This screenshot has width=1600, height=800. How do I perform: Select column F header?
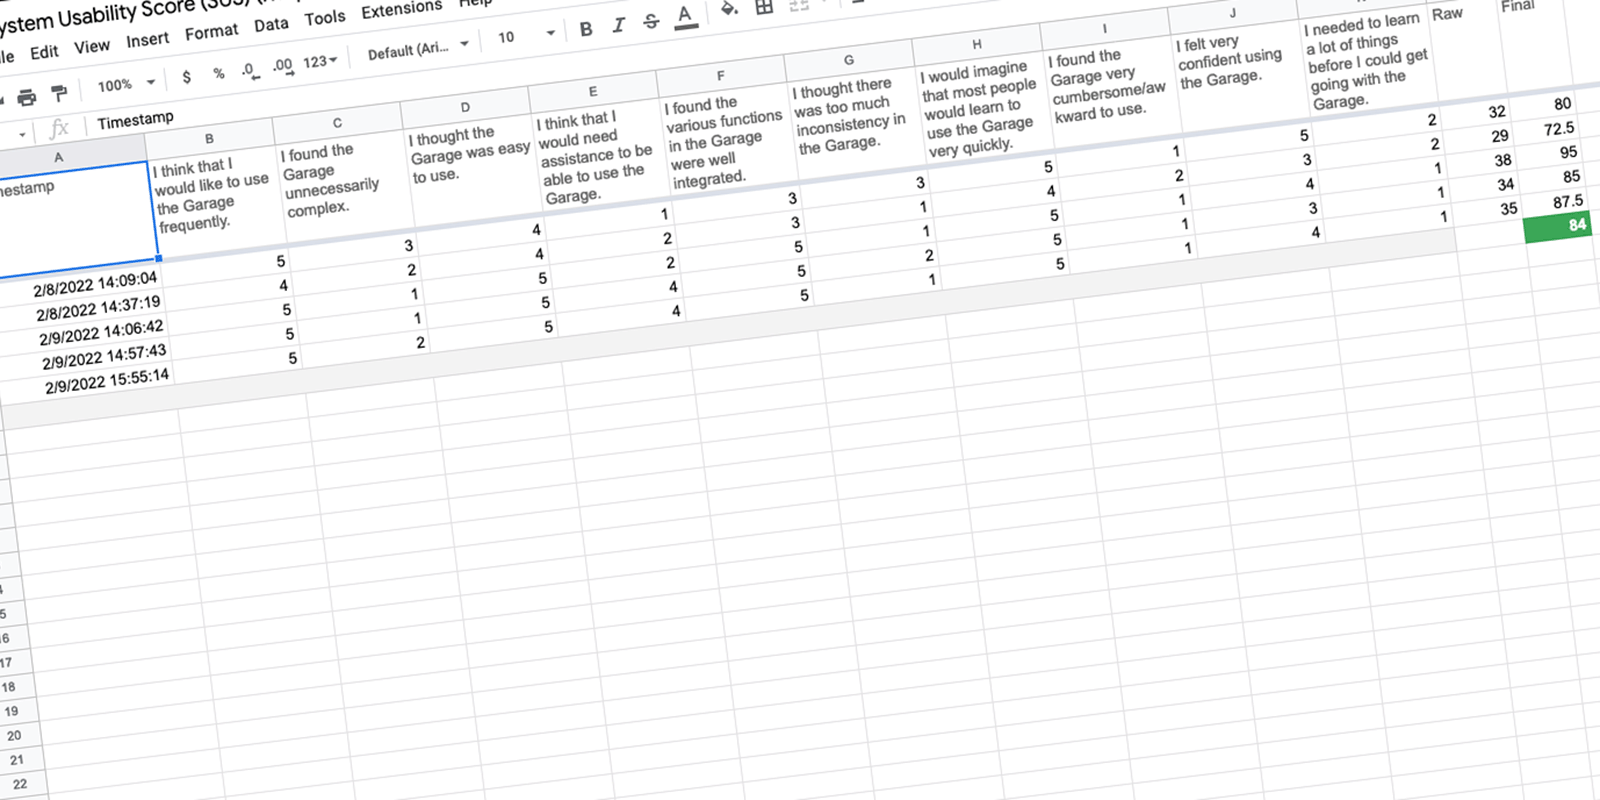721,75
